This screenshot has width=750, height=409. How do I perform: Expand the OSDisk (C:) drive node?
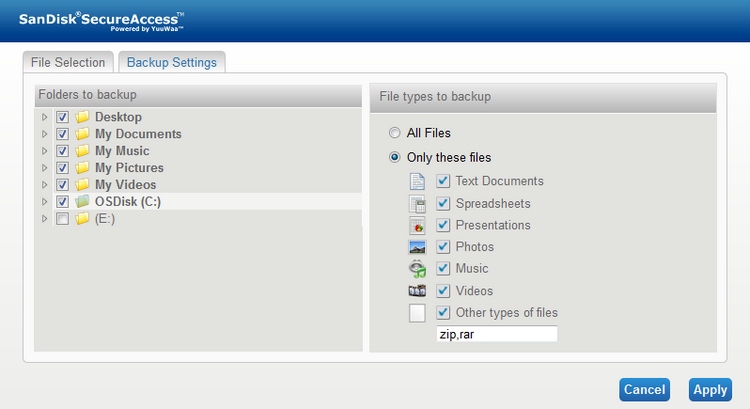coord(44,202)
